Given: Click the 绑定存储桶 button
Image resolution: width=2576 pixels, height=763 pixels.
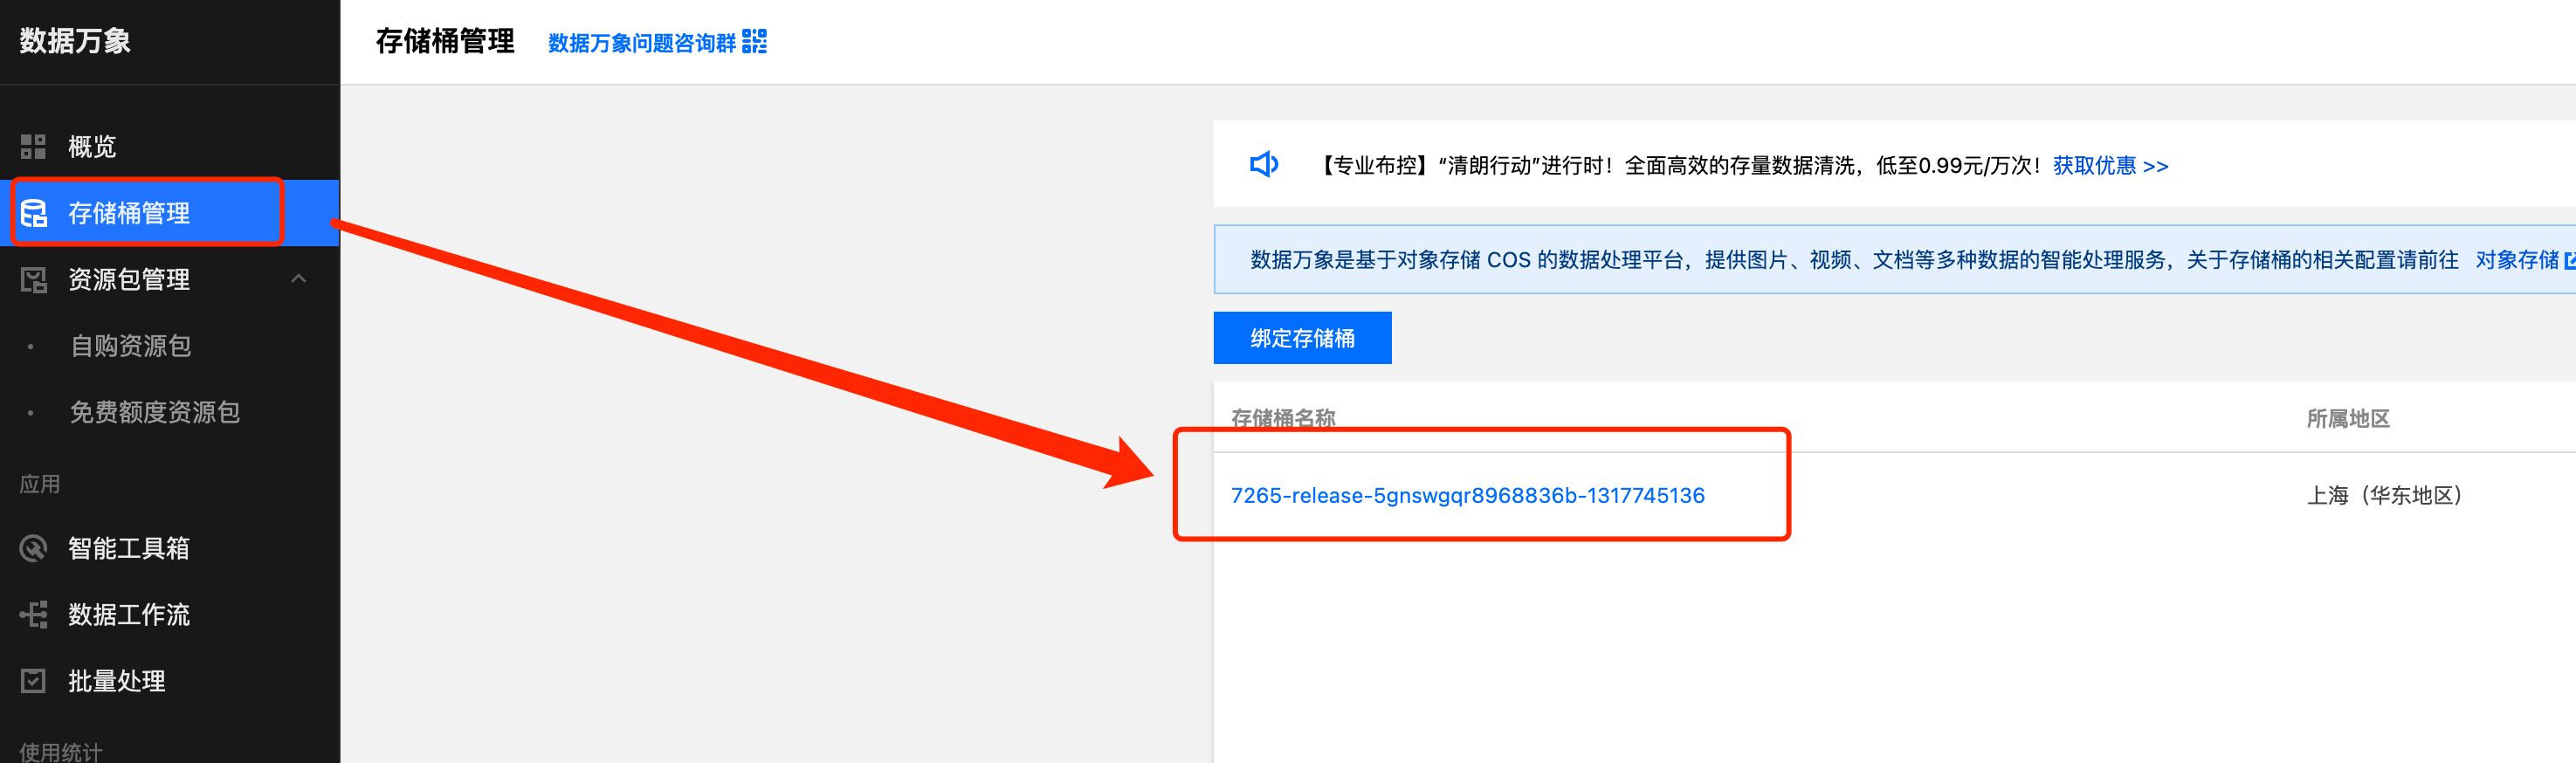Looking at the screenshot, I should (1302, 338).
